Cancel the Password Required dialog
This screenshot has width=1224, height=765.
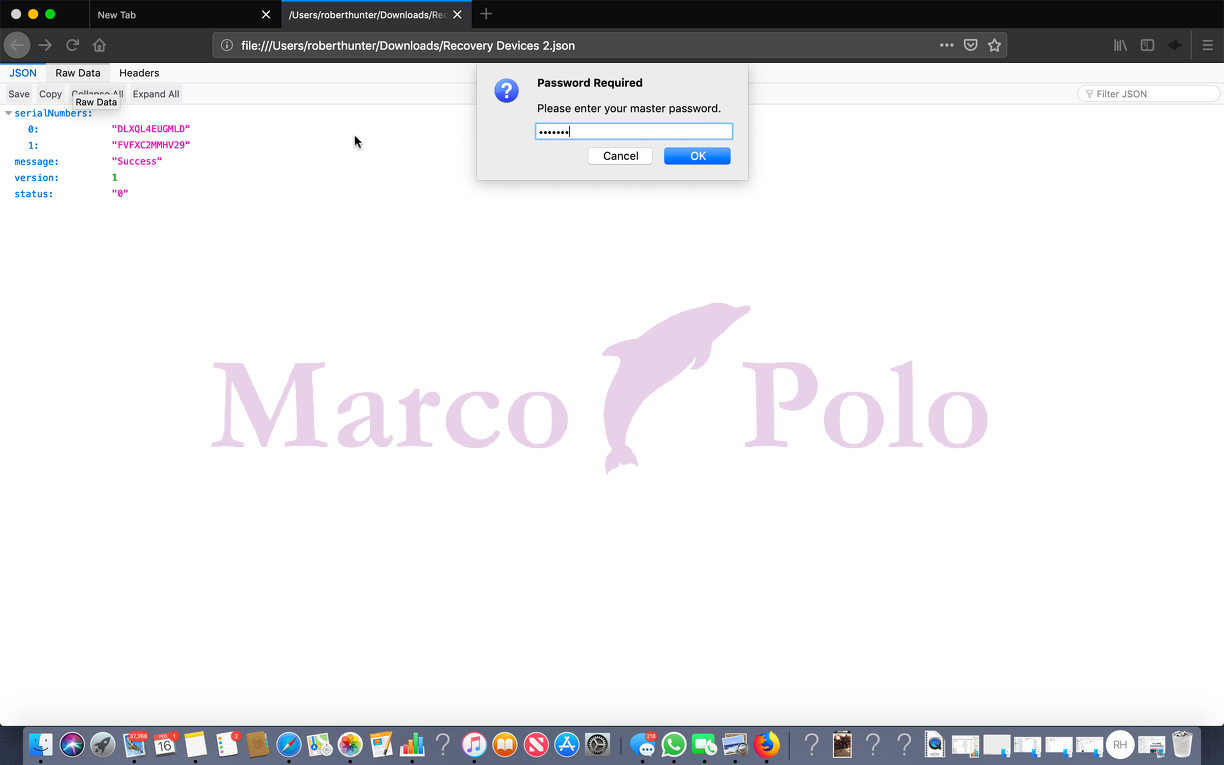620,156
